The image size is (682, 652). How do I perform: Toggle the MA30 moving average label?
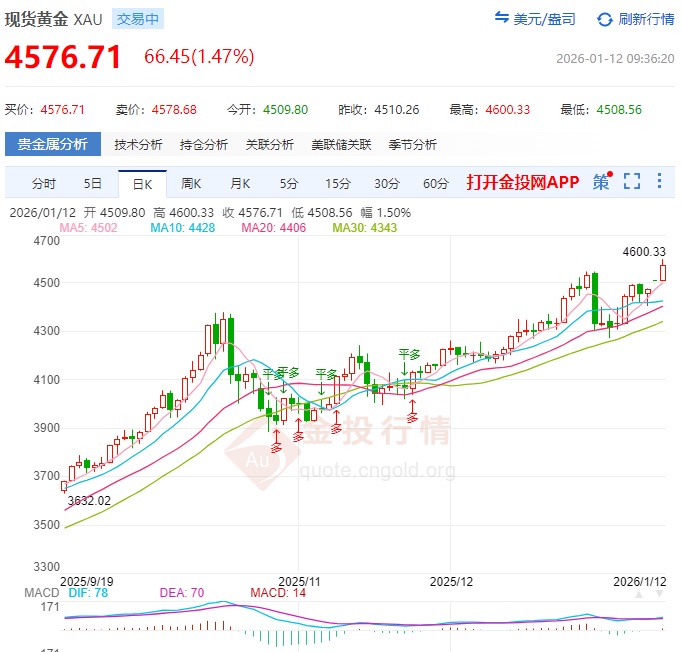[x=364, y=228]
